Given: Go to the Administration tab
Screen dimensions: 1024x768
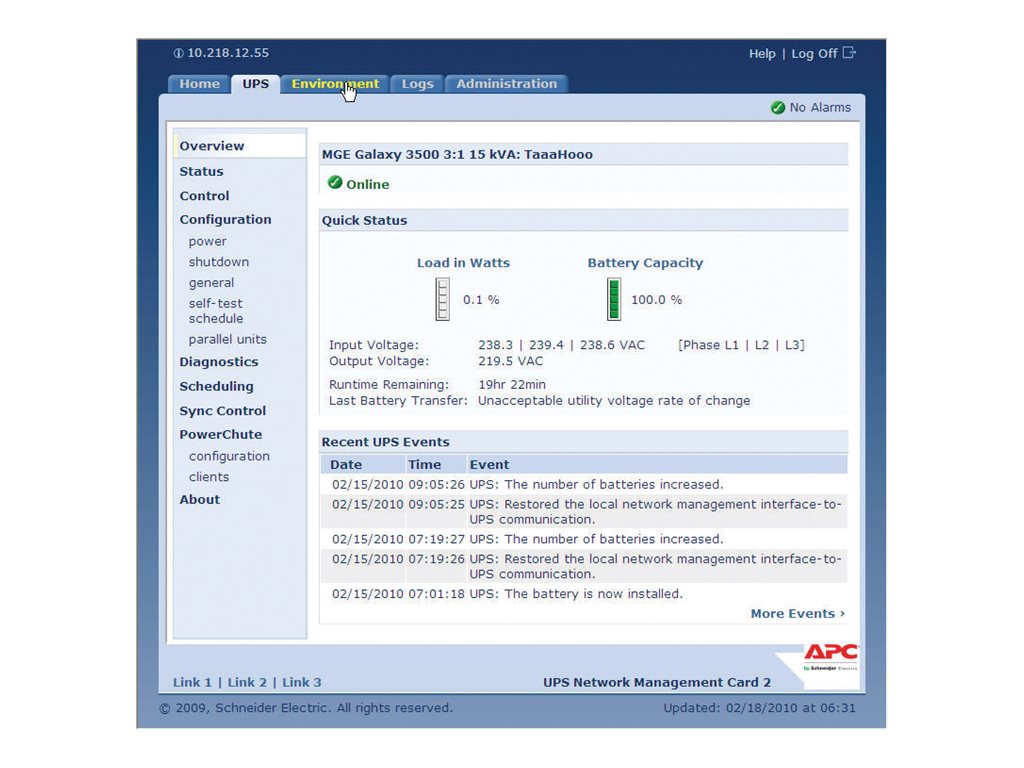Looking at the screenshot, I should (x=506, y=84).
